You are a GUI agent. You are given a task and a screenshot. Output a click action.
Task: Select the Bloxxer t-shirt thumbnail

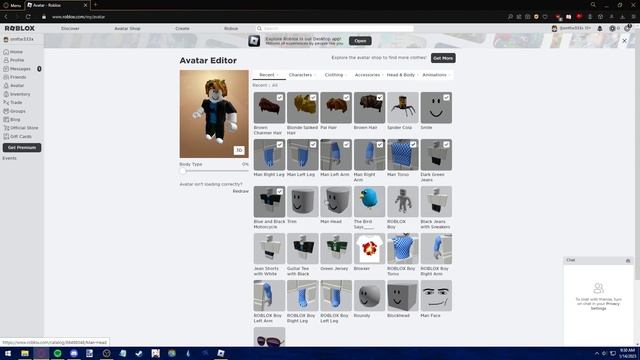[x=369, y=249]
